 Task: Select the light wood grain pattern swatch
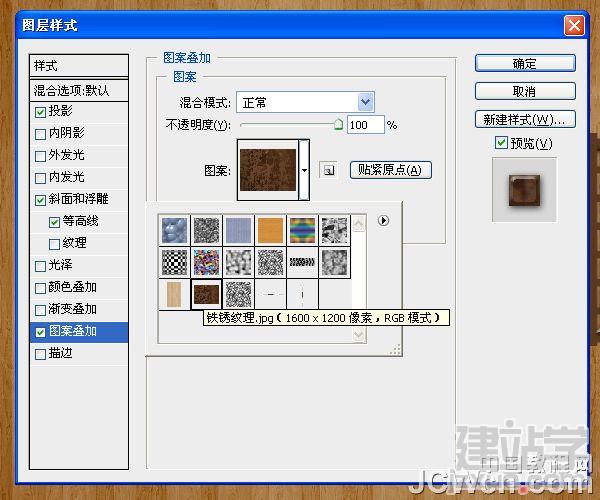174,294
